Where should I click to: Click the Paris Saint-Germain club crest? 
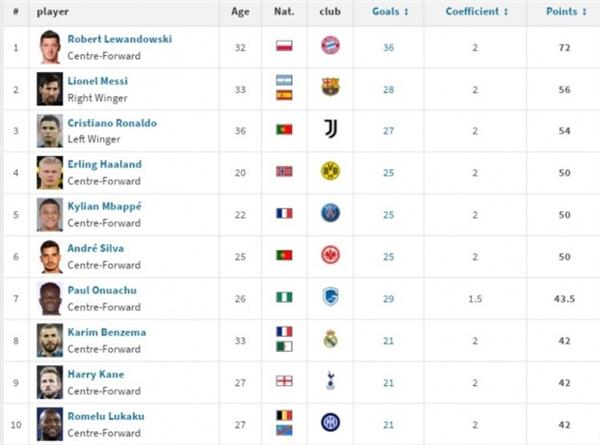[330, 213]
